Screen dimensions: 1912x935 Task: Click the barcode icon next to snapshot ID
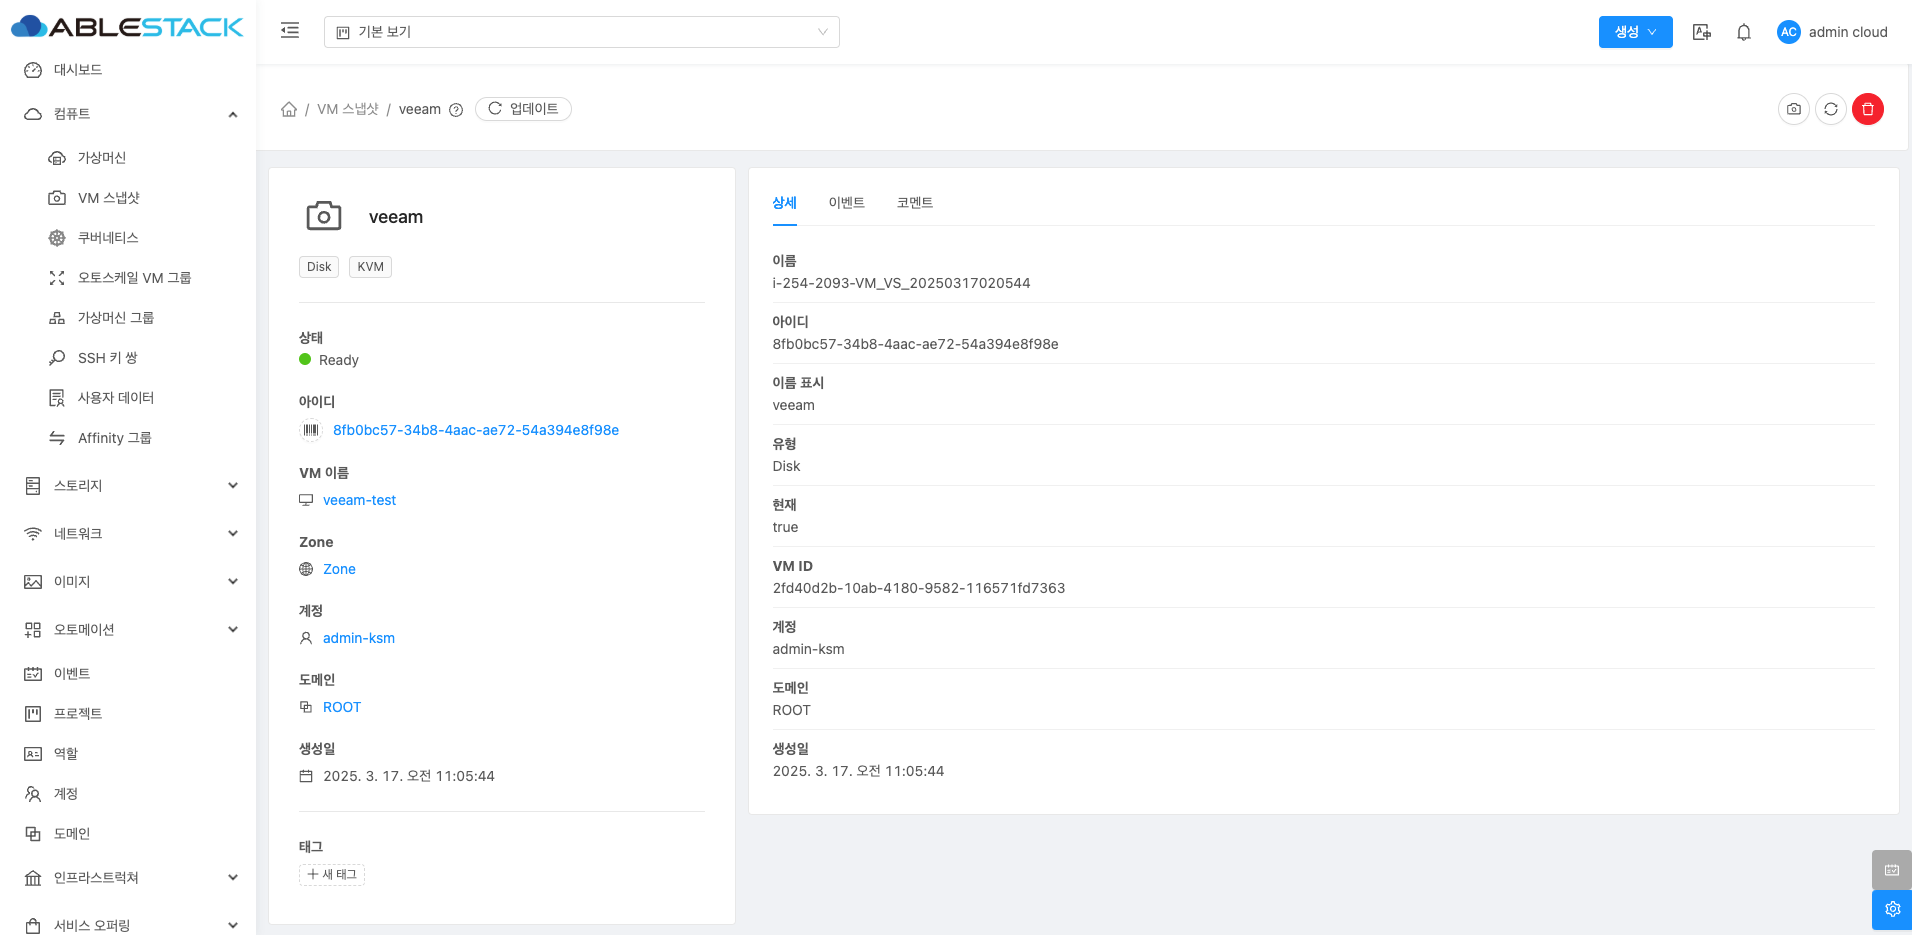[311, 430]
